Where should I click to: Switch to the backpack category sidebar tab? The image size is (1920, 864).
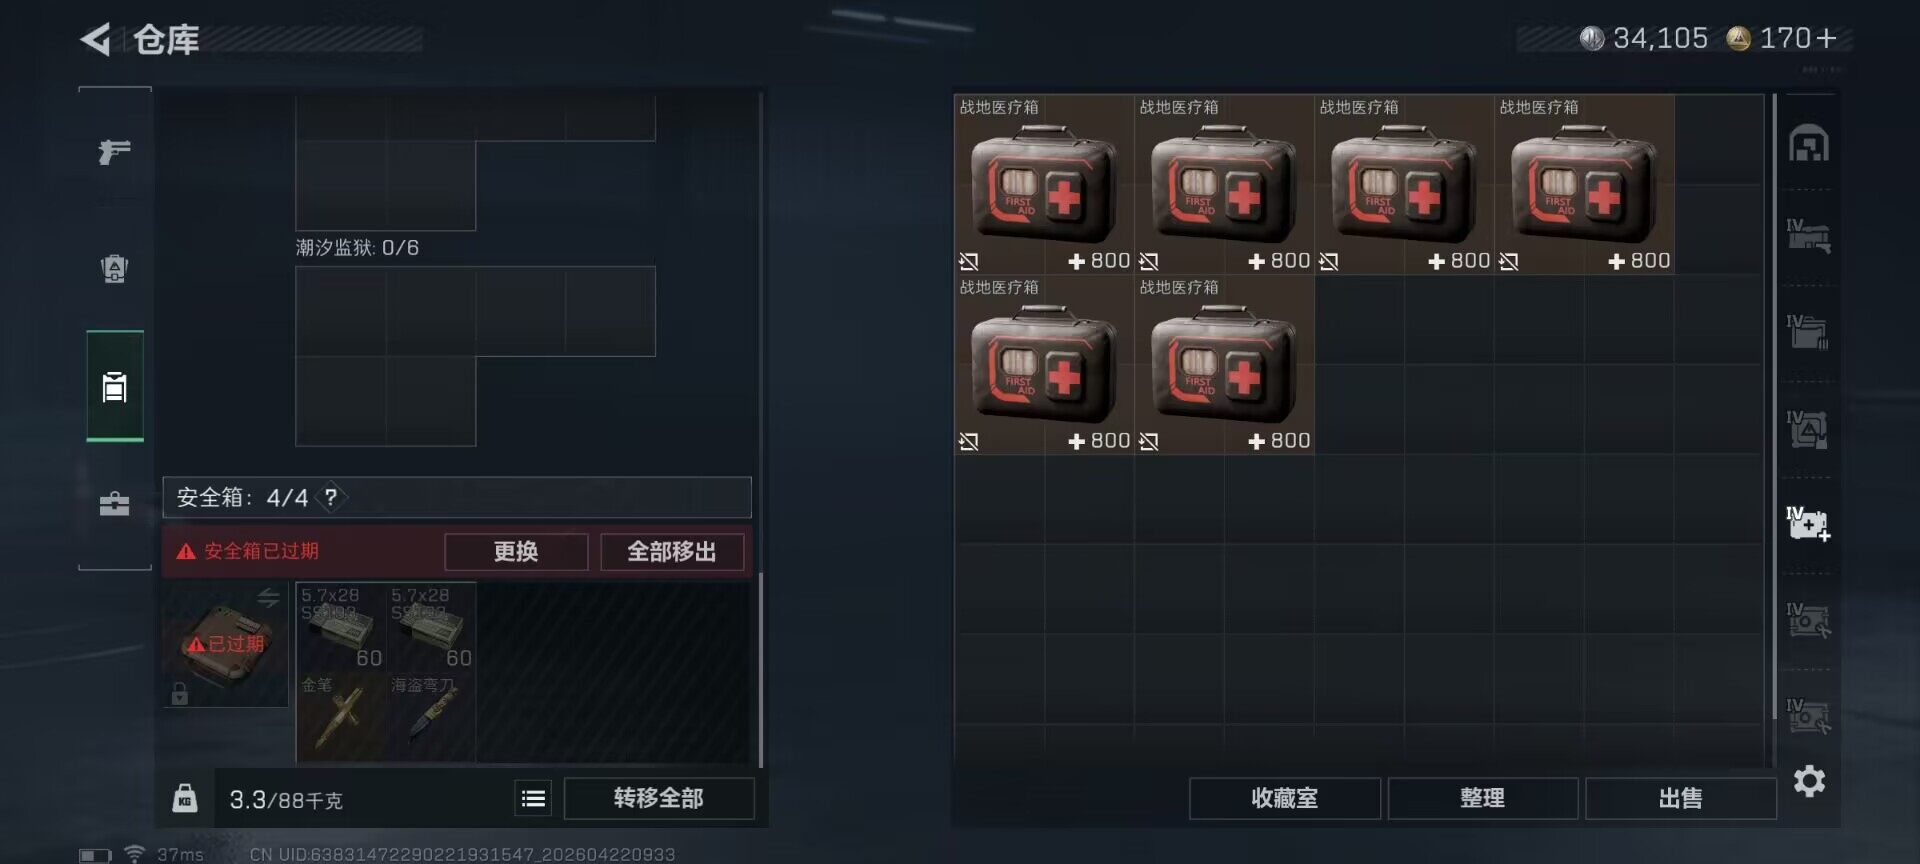click(115, 386)
